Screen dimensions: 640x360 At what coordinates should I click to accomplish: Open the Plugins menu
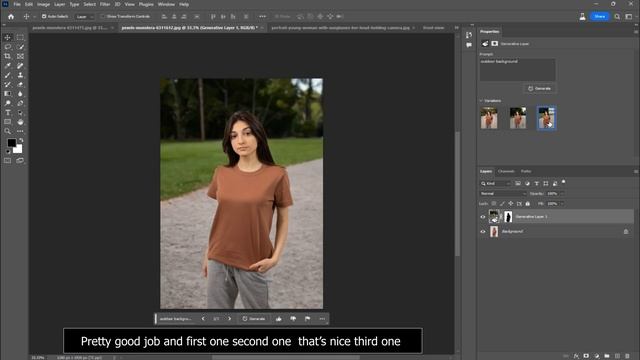click(146, 4)
